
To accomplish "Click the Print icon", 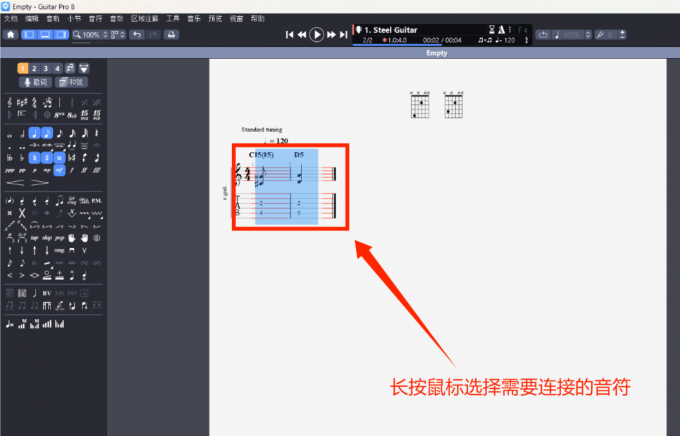I will 171,35.
